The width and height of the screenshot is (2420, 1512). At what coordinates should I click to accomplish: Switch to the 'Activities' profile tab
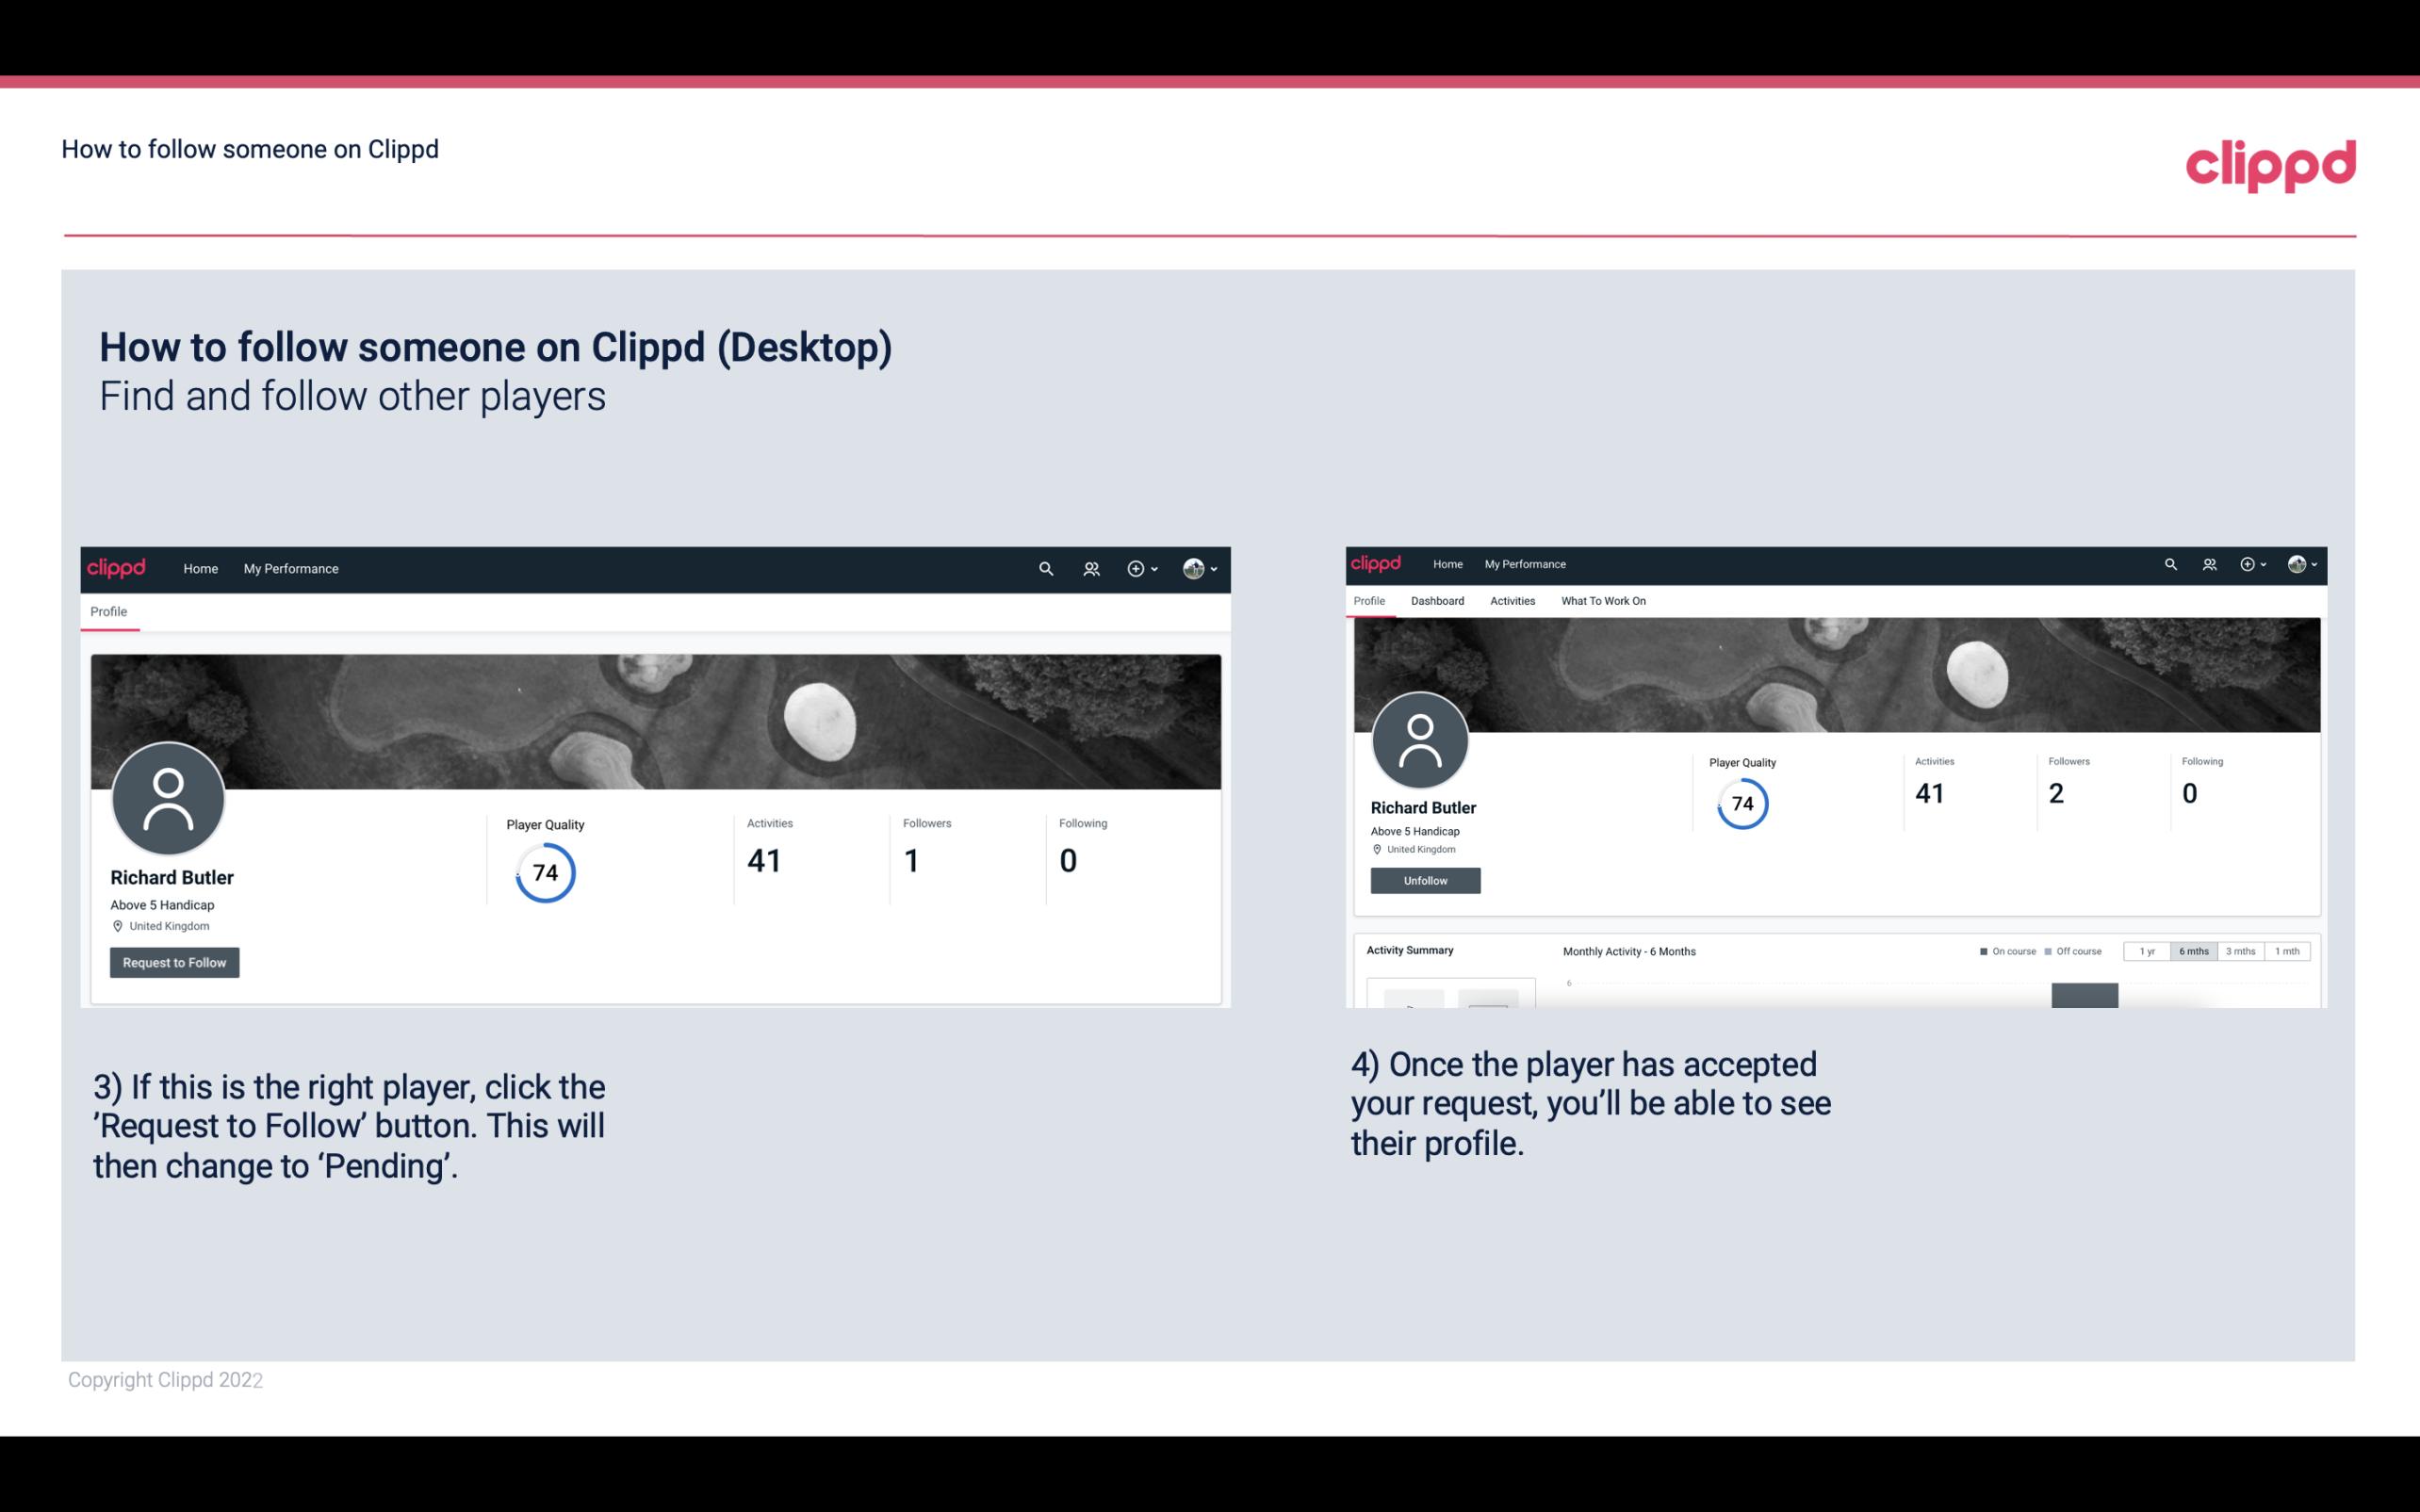tap(1511, 601)
